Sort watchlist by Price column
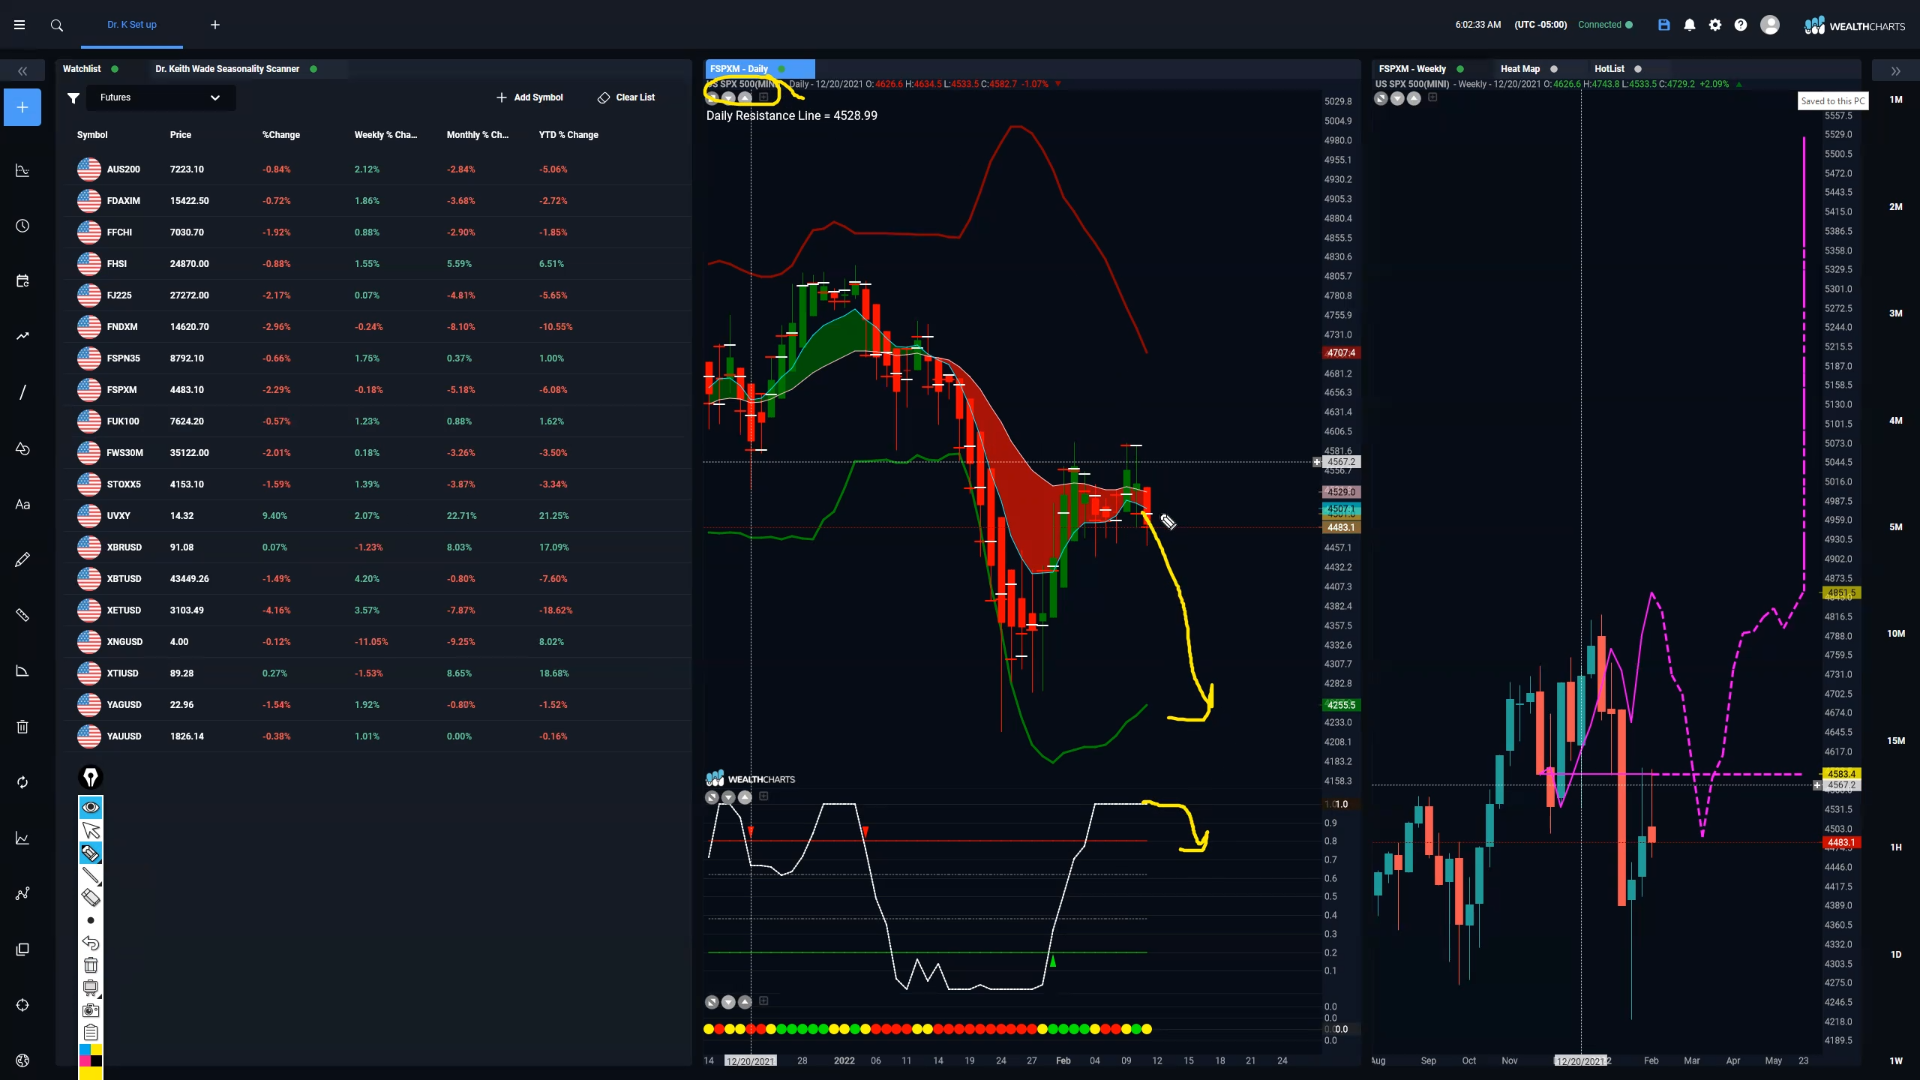The width and height of the screenshot is (1920, 1080). click(180, 135)
